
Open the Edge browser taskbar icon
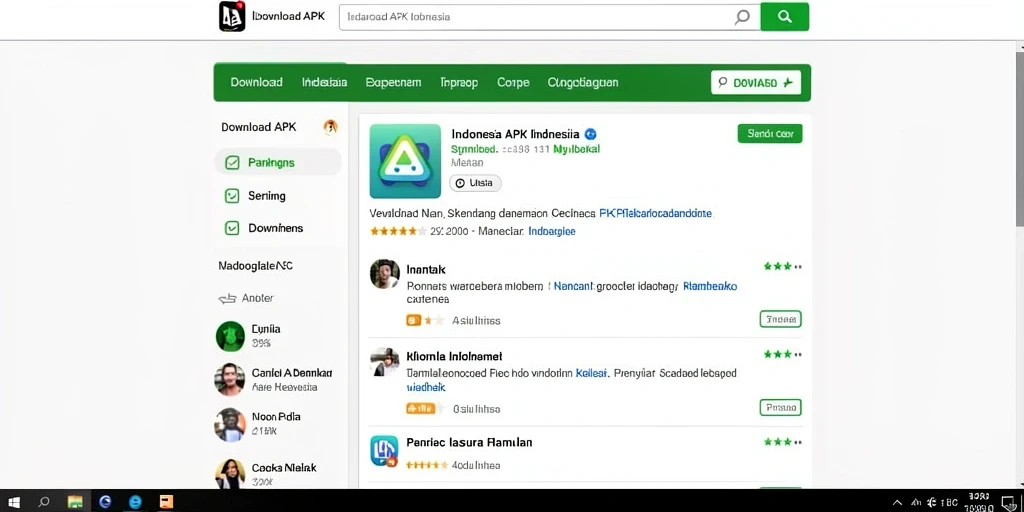pos(105,502)
